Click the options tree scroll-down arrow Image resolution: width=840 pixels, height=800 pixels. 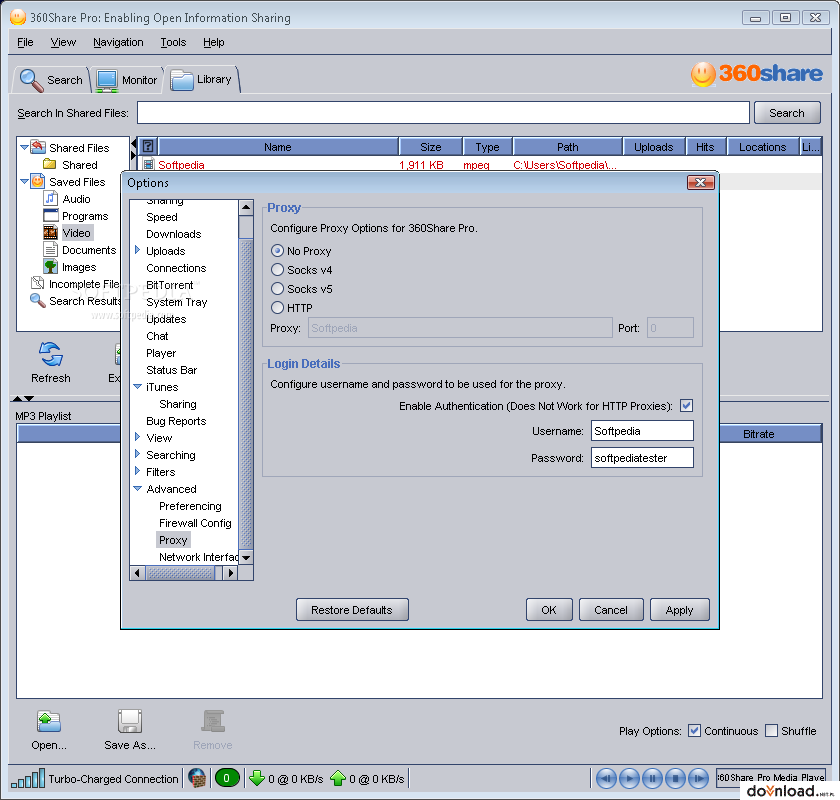(x=246, y=557)
